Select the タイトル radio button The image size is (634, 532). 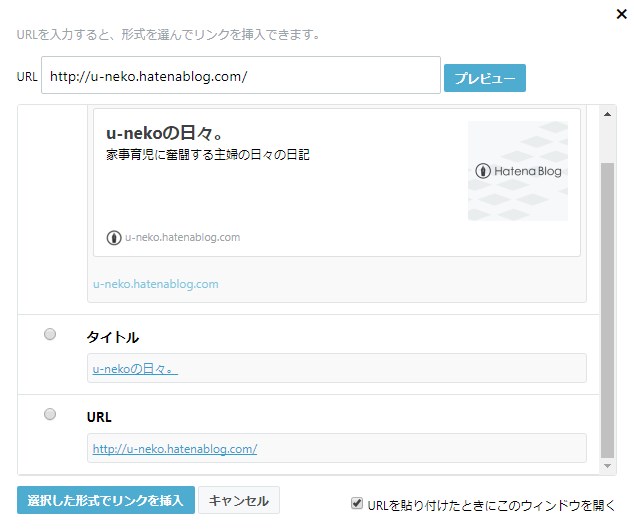coord(50,334)
